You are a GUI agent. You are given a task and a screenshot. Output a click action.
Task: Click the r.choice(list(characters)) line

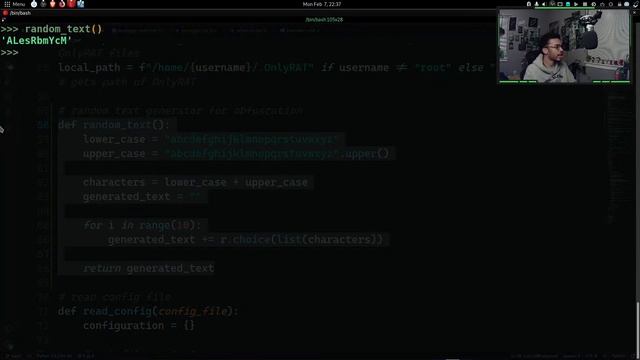click(x=246, y=240)
